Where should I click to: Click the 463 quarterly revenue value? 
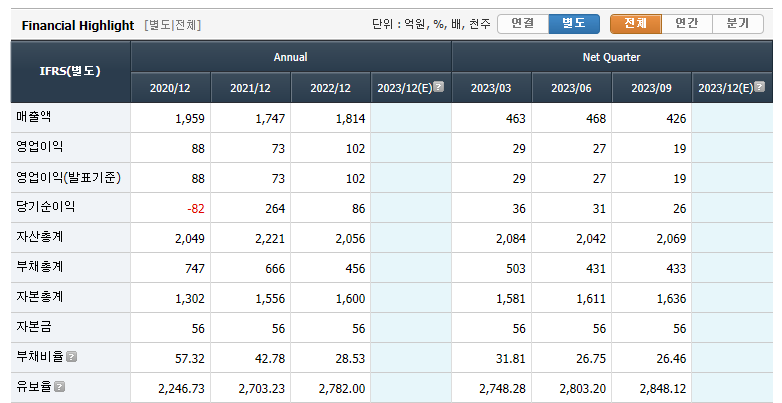[516, 119]
